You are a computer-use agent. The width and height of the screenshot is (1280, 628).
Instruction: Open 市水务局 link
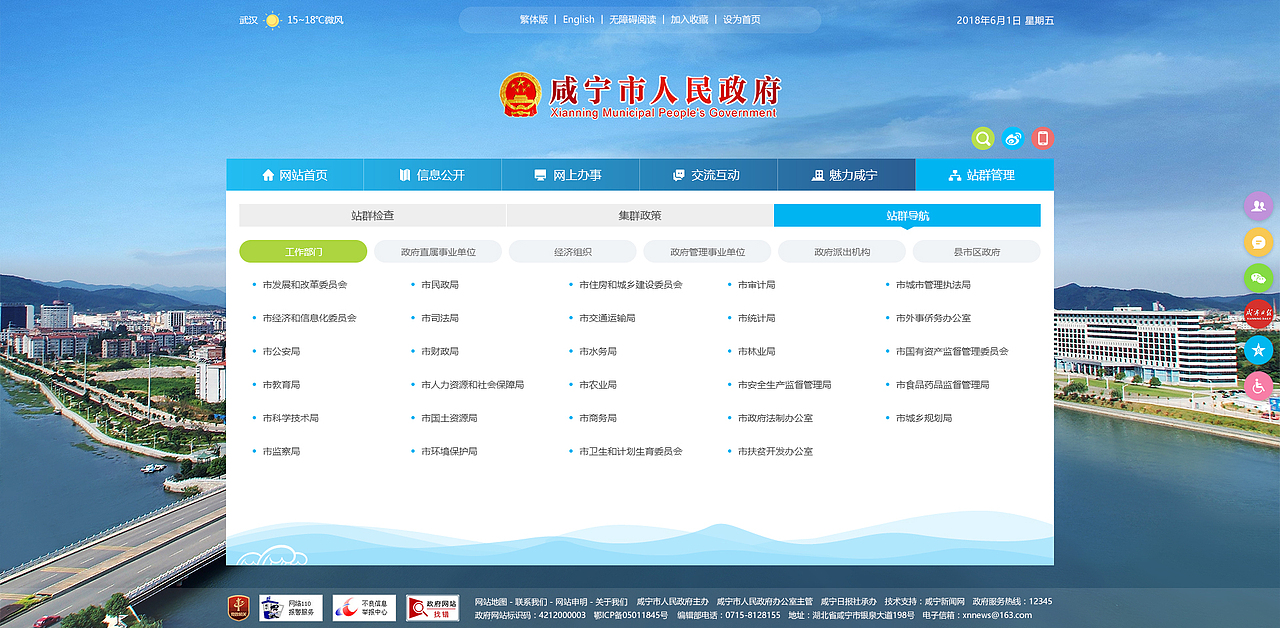click(x=598, y=352)
